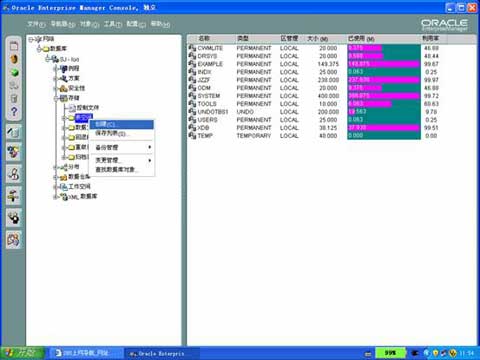This screenshot has width=480, height=360.
Task: Click the usage bar for the XDB row
Action: pyautogui.click(x=384, y=128)
